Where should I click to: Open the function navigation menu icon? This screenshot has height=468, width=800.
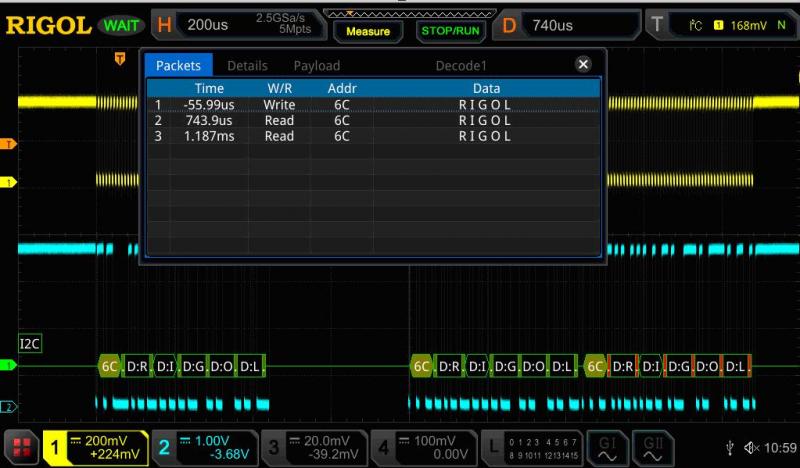point(22,447)
